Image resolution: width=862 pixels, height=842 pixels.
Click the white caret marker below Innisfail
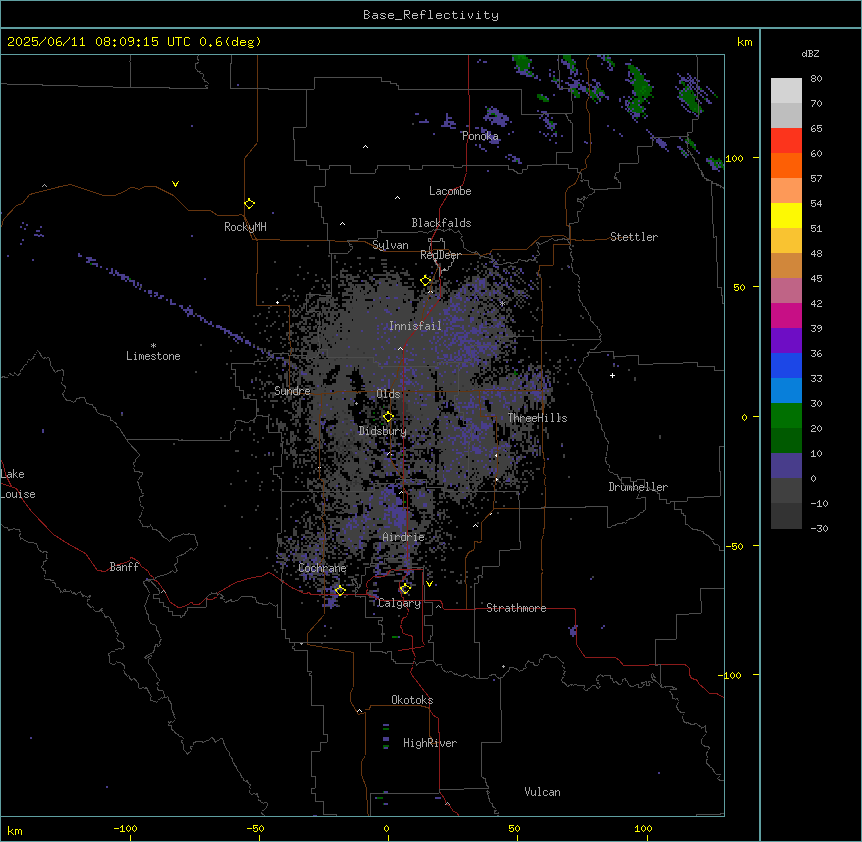tap(400, 348)
